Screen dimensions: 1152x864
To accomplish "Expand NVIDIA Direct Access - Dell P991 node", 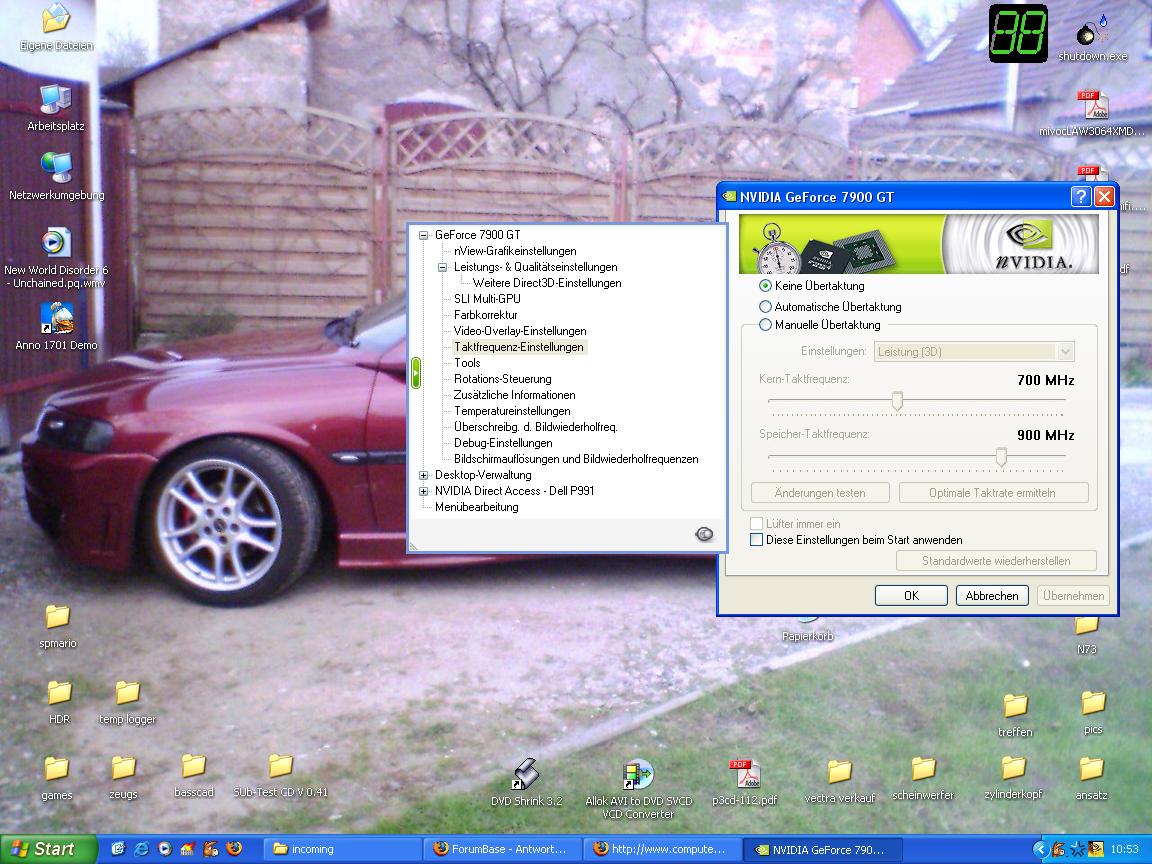I will point(423,492).
